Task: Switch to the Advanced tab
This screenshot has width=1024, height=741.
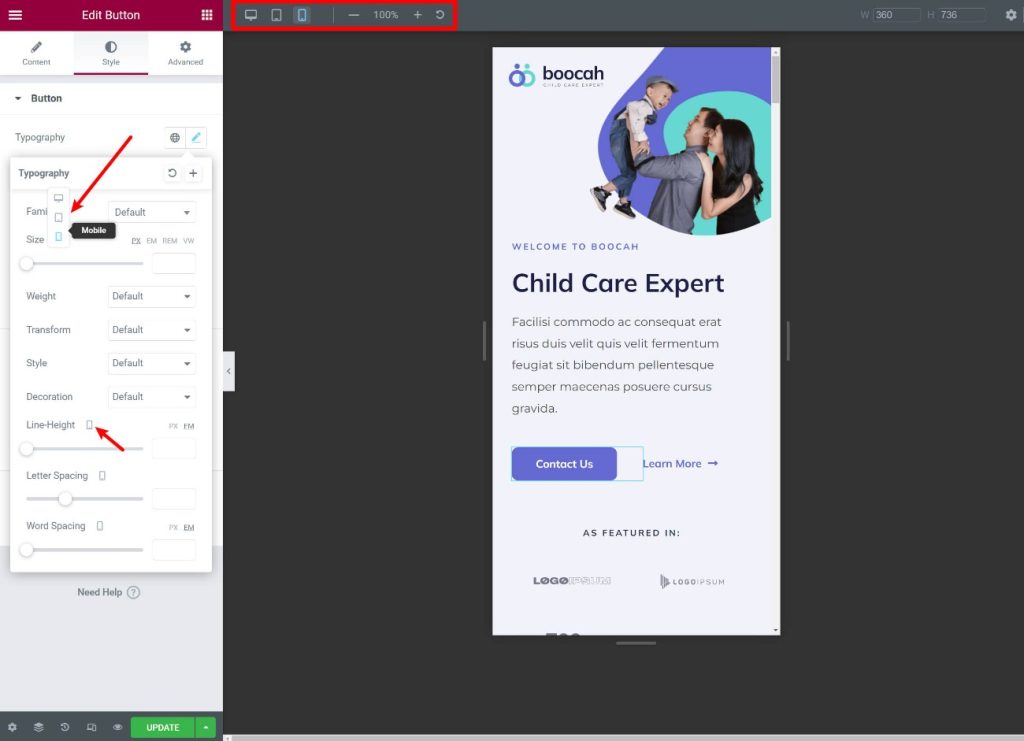Action: click(x=185, y=54)
